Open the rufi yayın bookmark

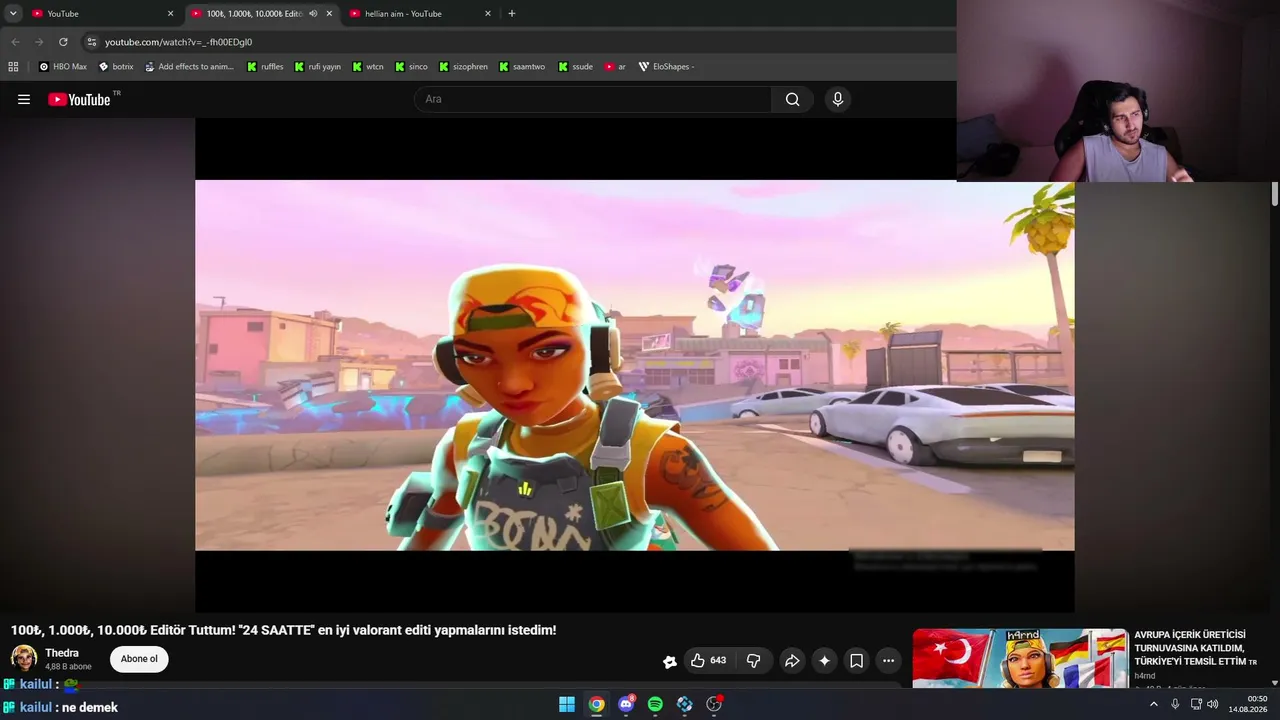click(318, 67)
